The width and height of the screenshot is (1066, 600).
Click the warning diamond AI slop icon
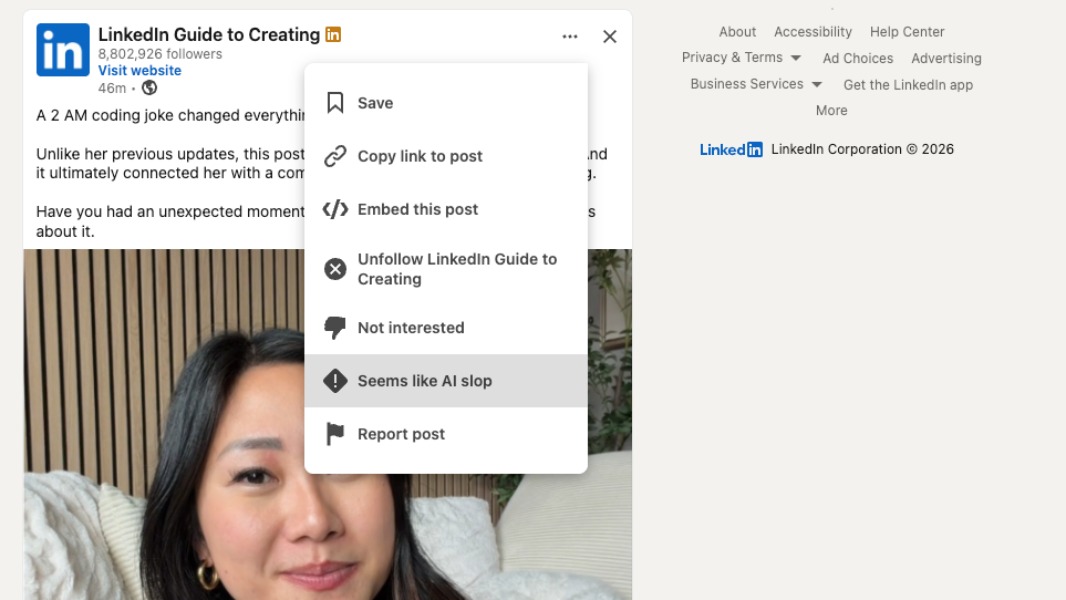(335, 381)
